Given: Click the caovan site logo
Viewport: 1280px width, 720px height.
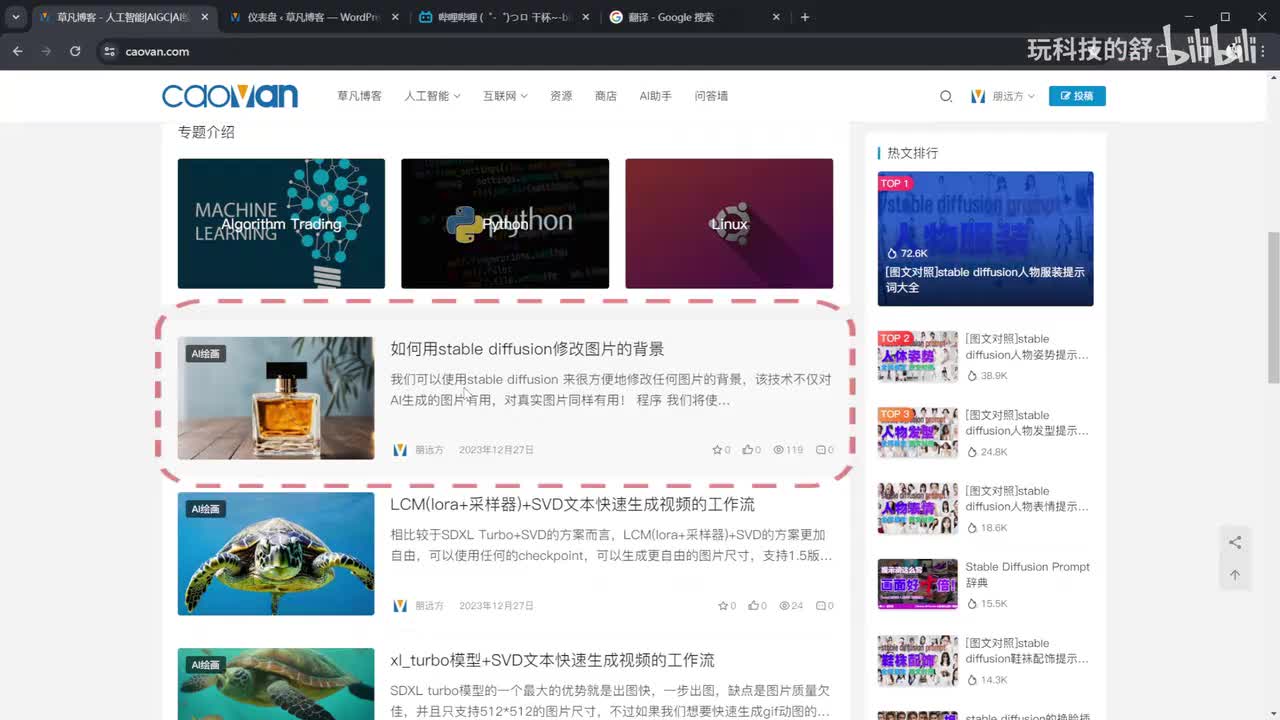Looking at the screenshot, I should click(230, 96).
